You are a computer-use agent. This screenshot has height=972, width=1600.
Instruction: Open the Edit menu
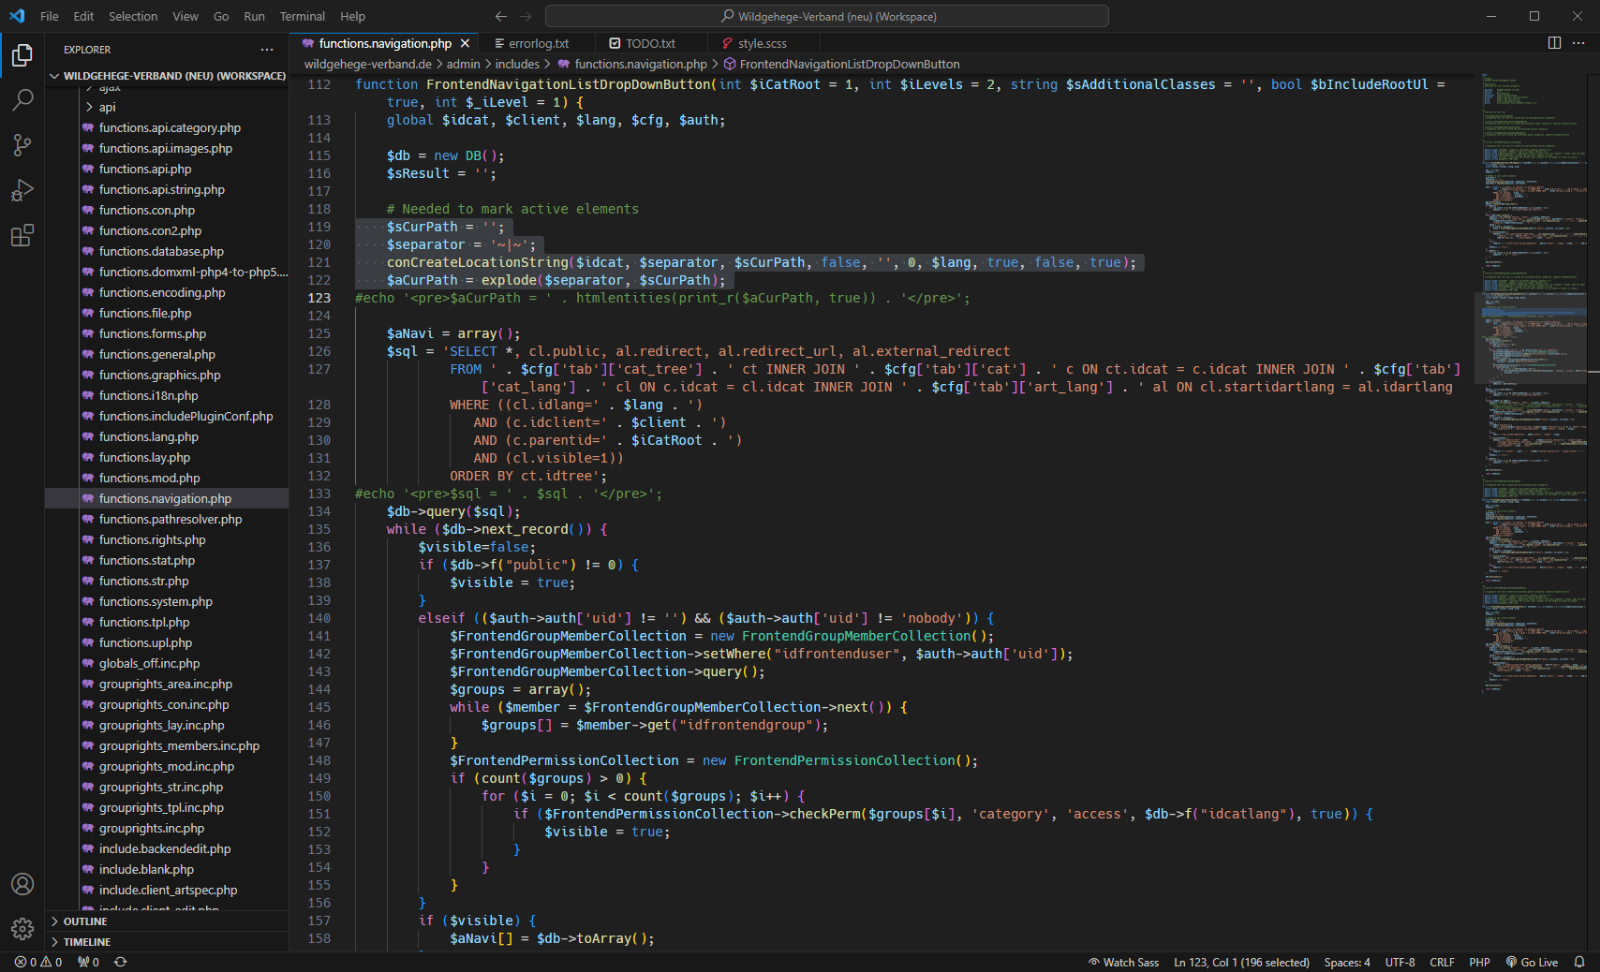(84, 16)
